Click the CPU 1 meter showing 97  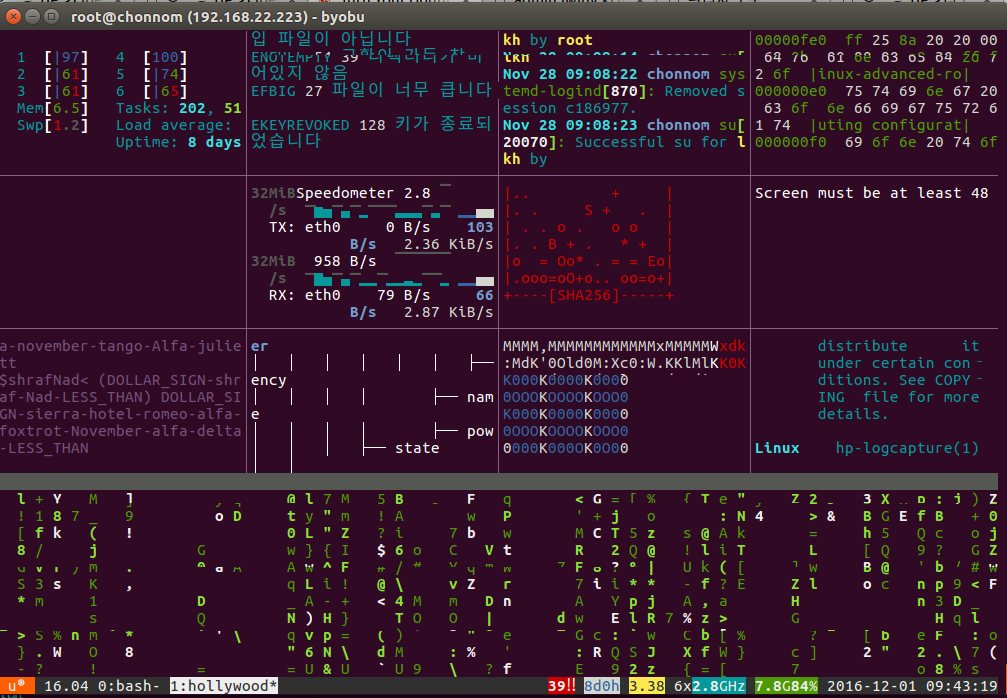click(x=53, y=57)
